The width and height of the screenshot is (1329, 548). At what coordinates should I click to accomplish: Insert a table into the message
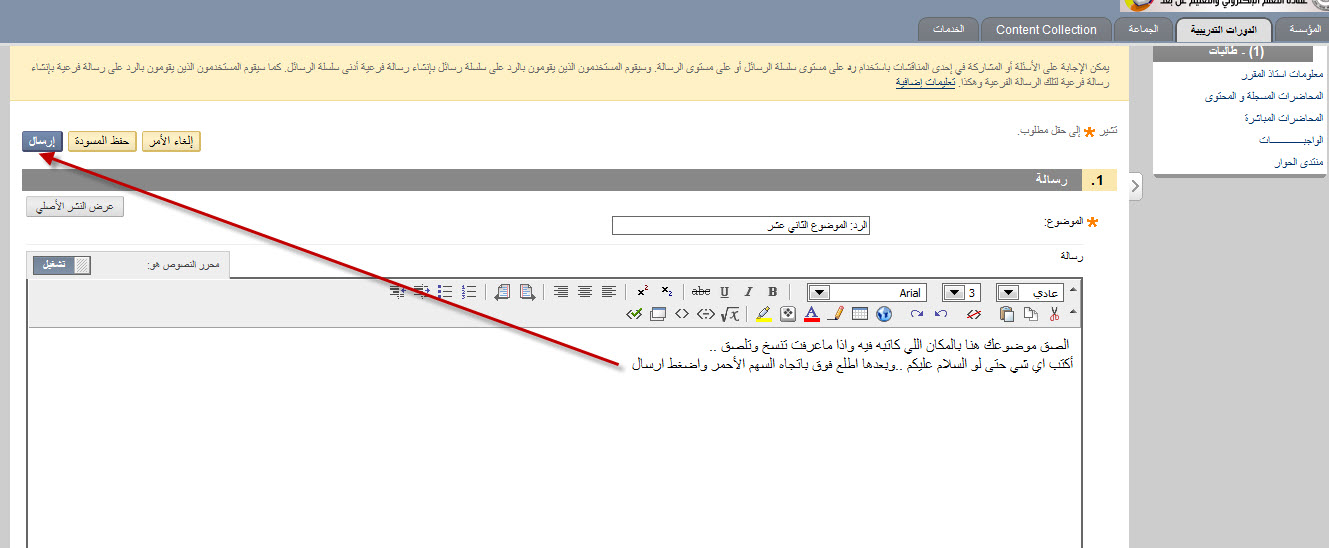(859, 314)
